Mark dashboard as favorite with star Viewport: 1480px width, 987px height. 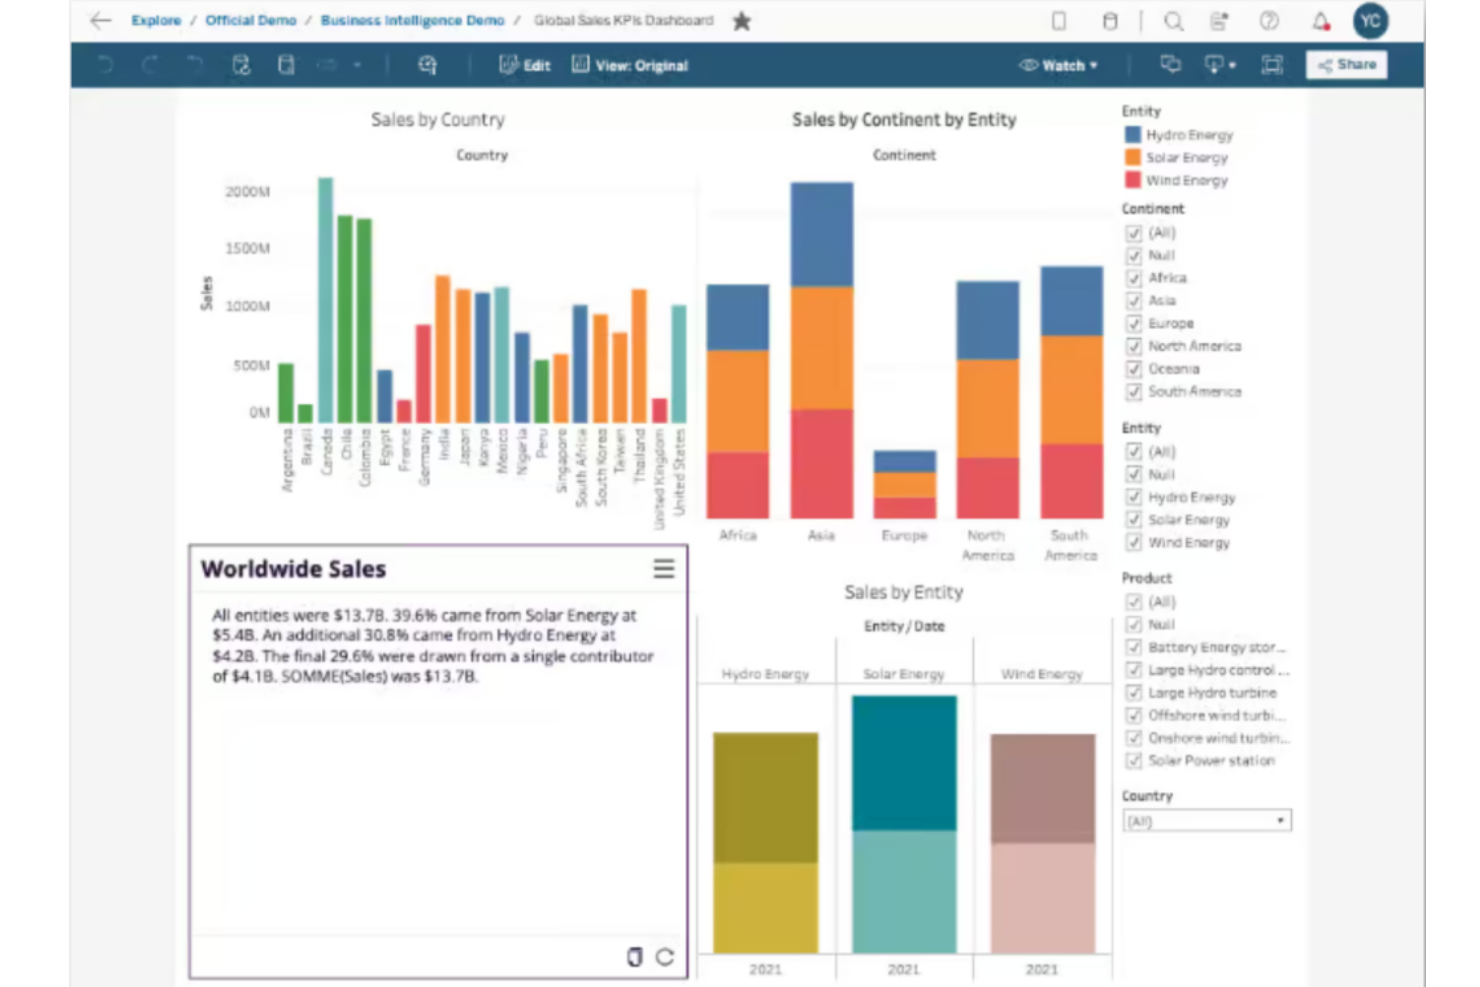[x=741, y=21]
